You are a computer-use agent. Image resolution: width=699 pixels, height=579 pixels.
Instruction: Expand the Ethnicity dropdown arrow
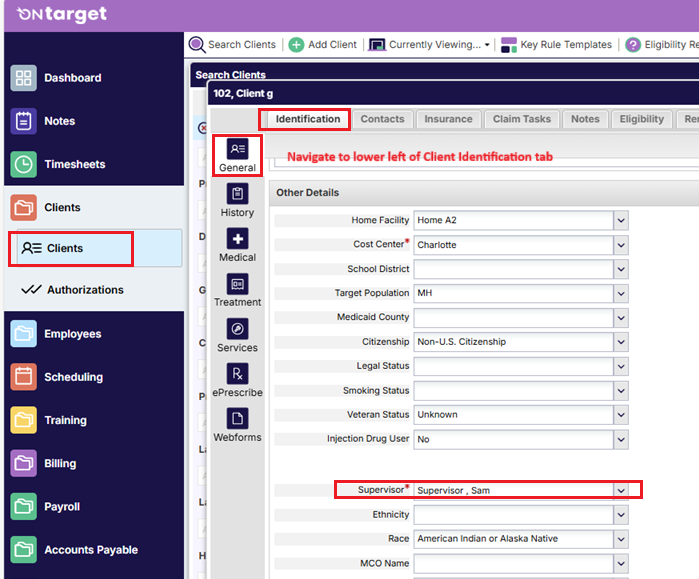[x=621, y=515]
